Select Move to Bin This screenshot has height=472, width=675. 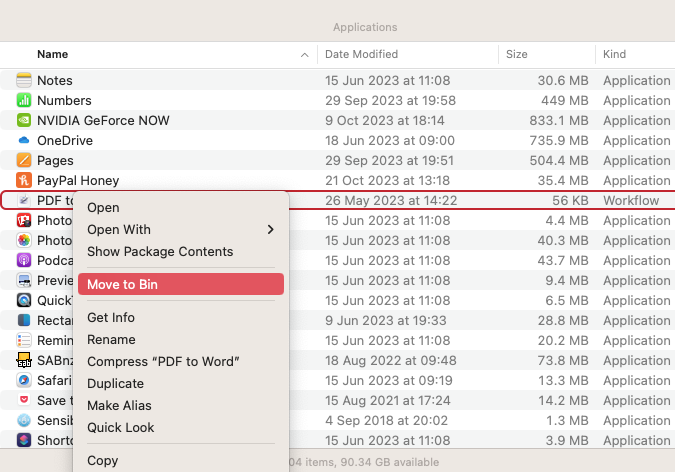click(x=181, y=284)
